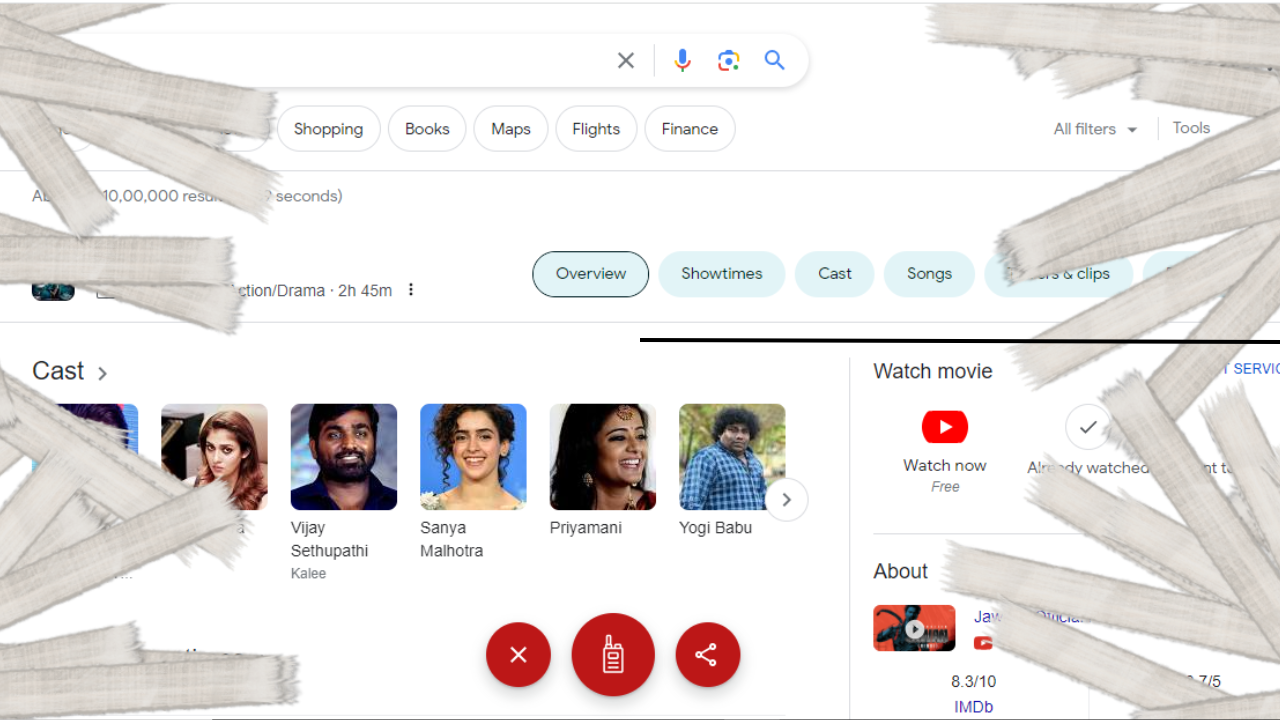Click the YouTube Watch now icon
The width and height of the screenshot is (1280, 720).
(x=944, y=427)
